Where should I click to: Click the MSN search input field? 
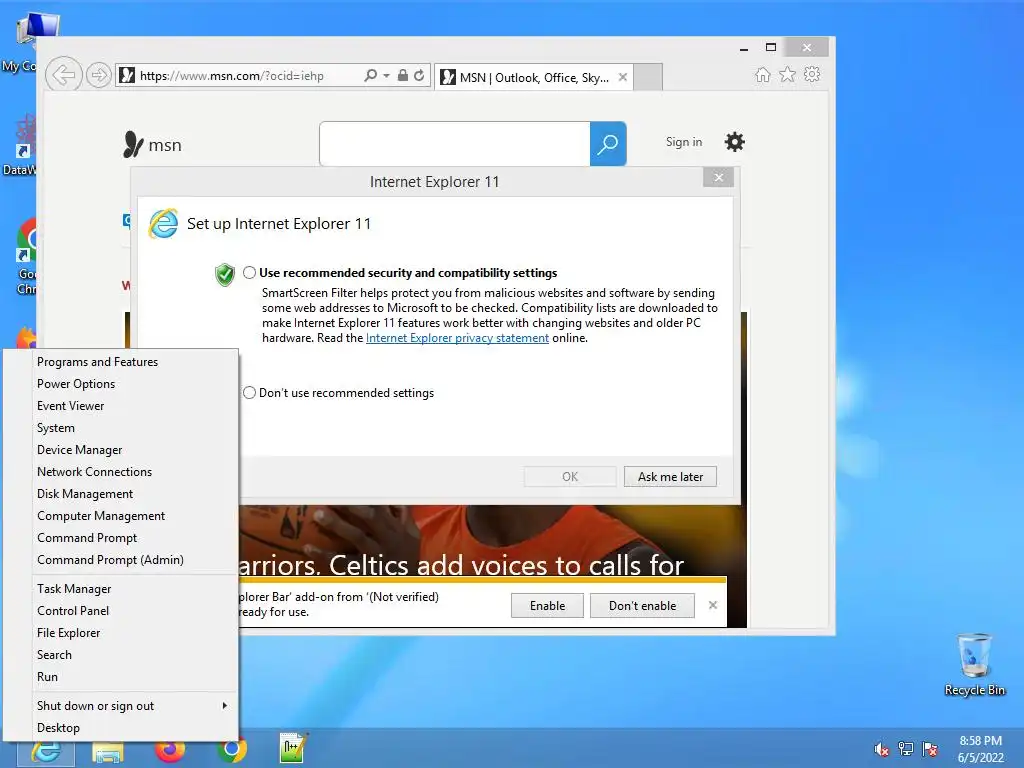[x=455, y=144]
